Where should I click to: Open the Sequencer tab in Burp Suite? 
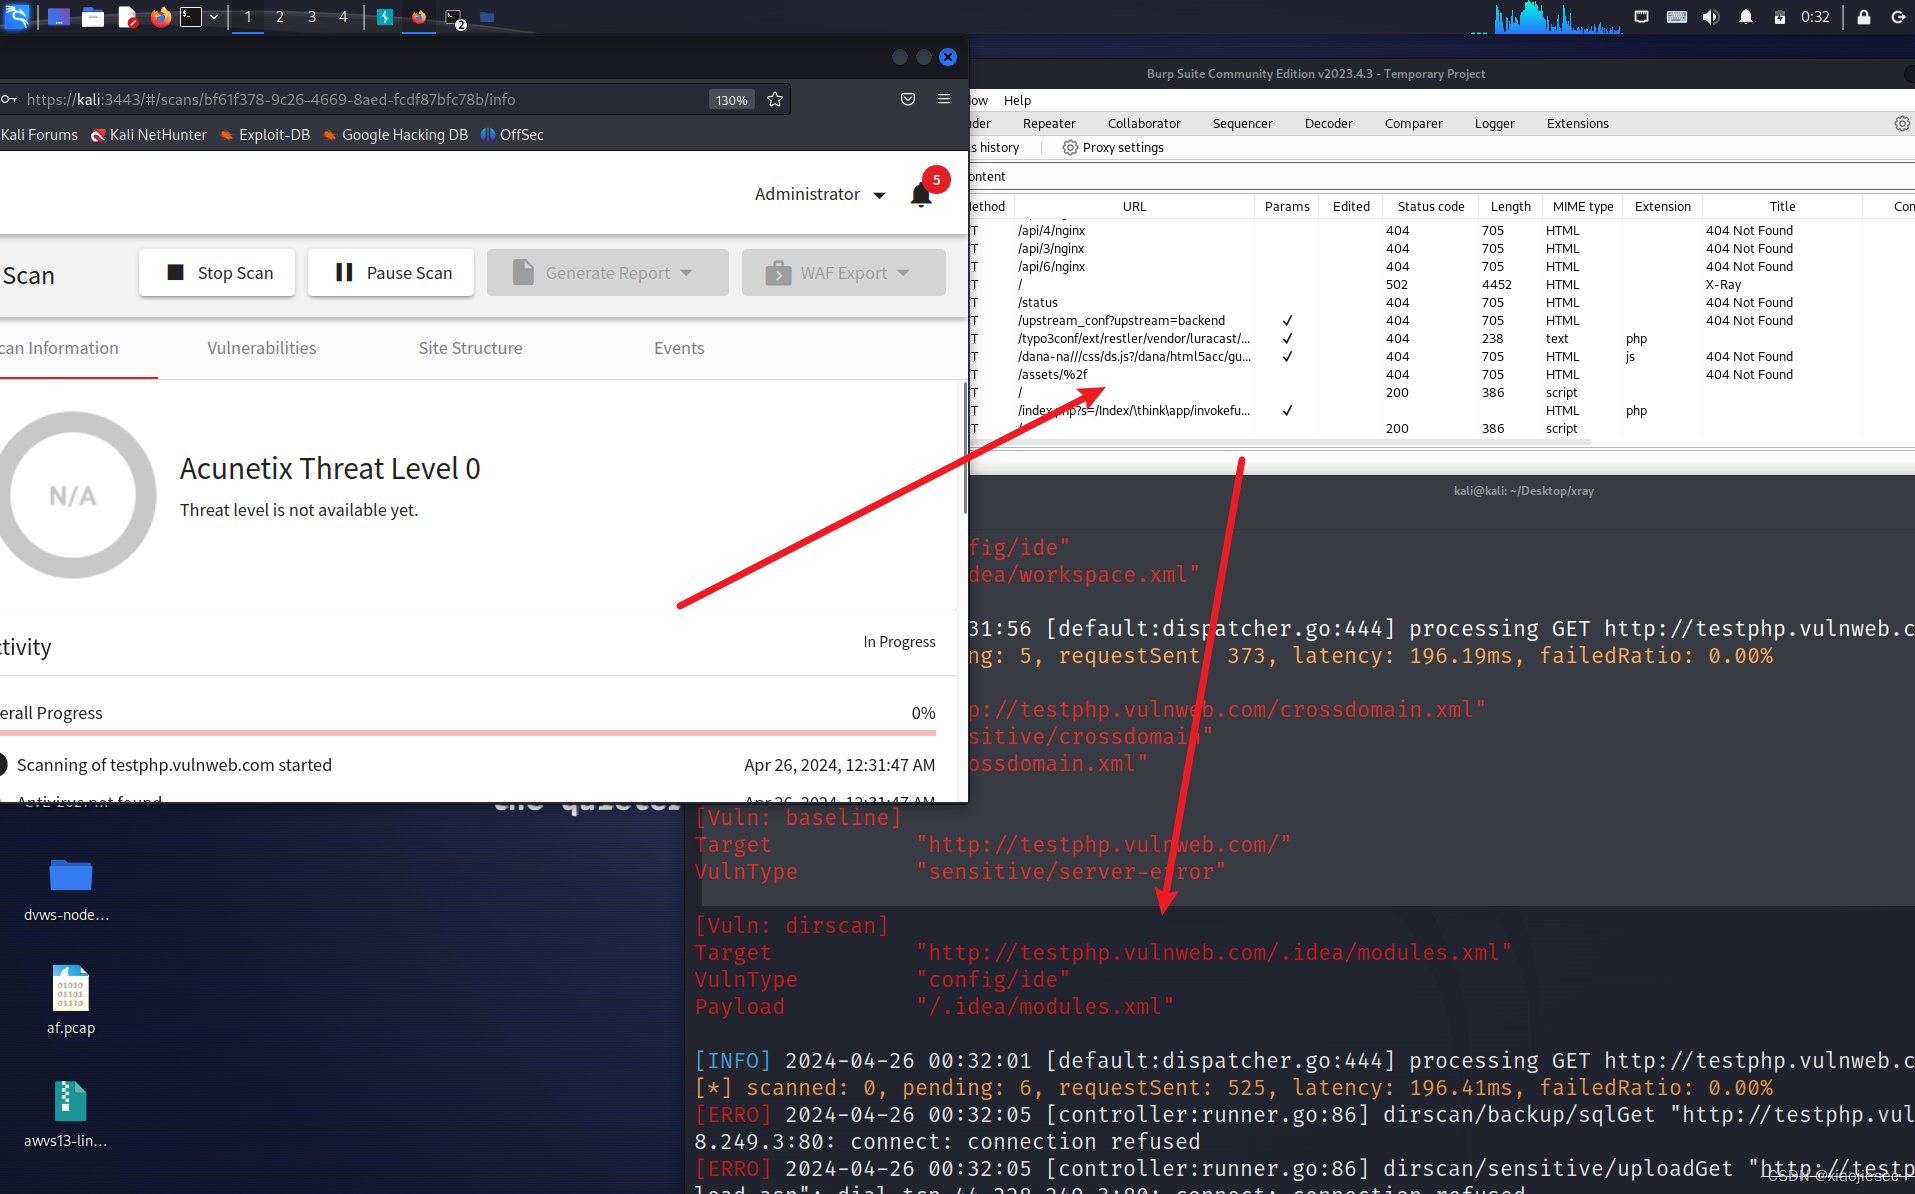click(x=1242, y=124)
